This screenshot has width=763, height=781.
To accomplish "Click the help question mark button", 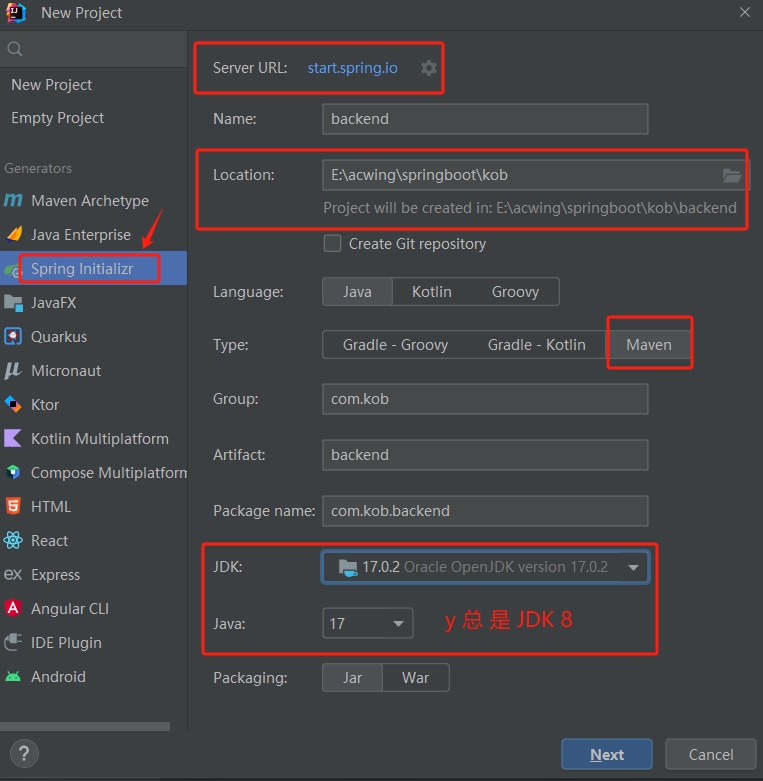I will click(x=24, y=754).
